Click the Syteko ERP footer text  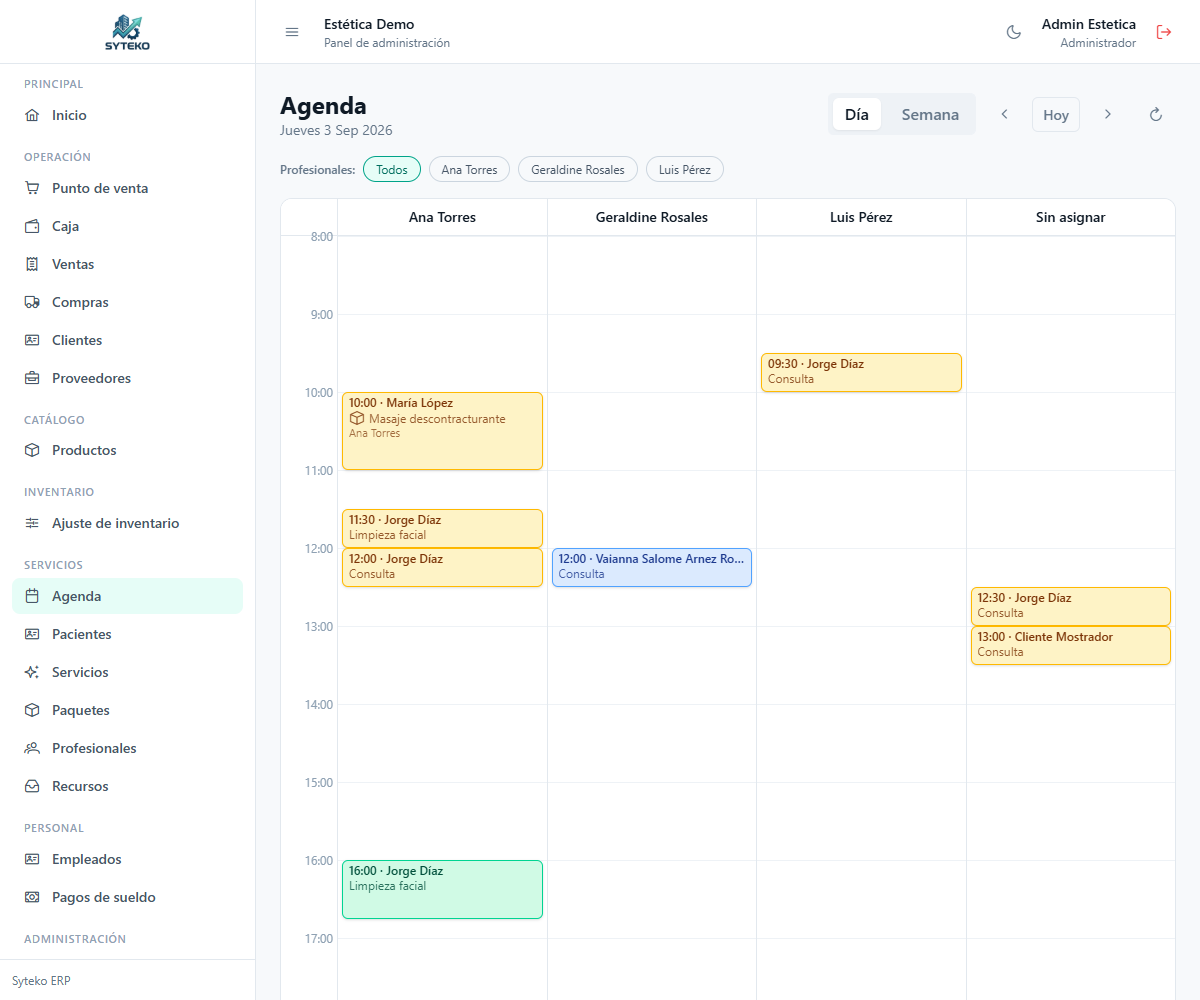click(x=41, y=981)
